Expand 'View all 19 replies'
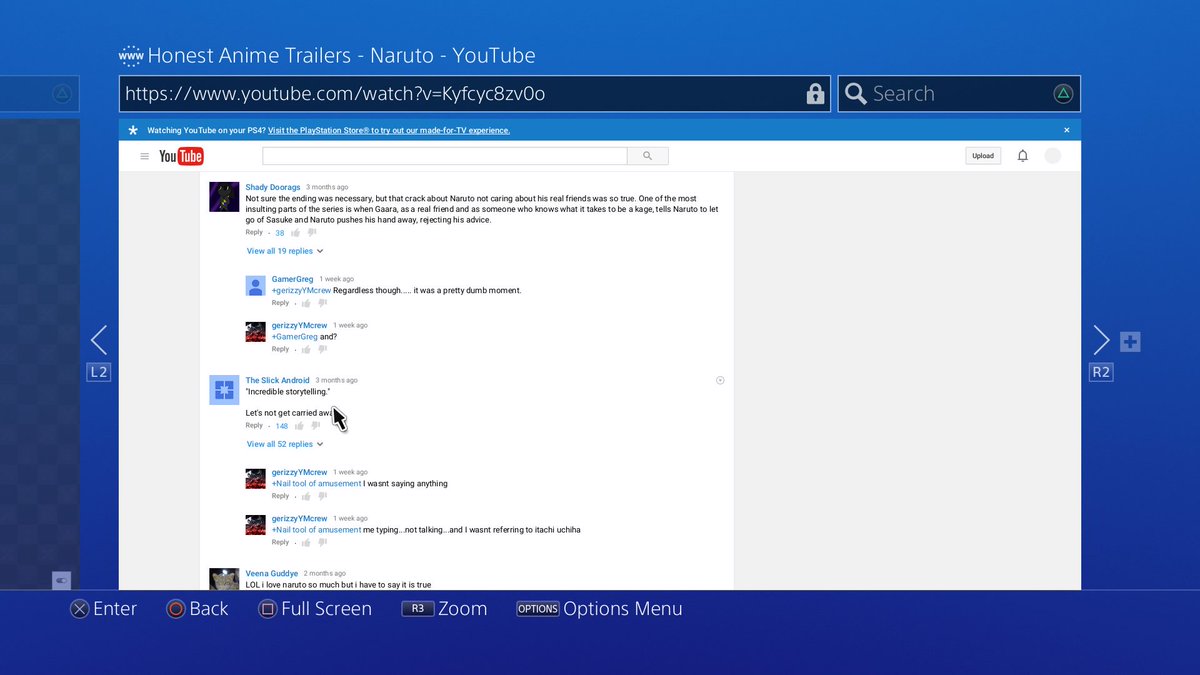Viewport: 1200px width, 675px height. coord(285,251)
